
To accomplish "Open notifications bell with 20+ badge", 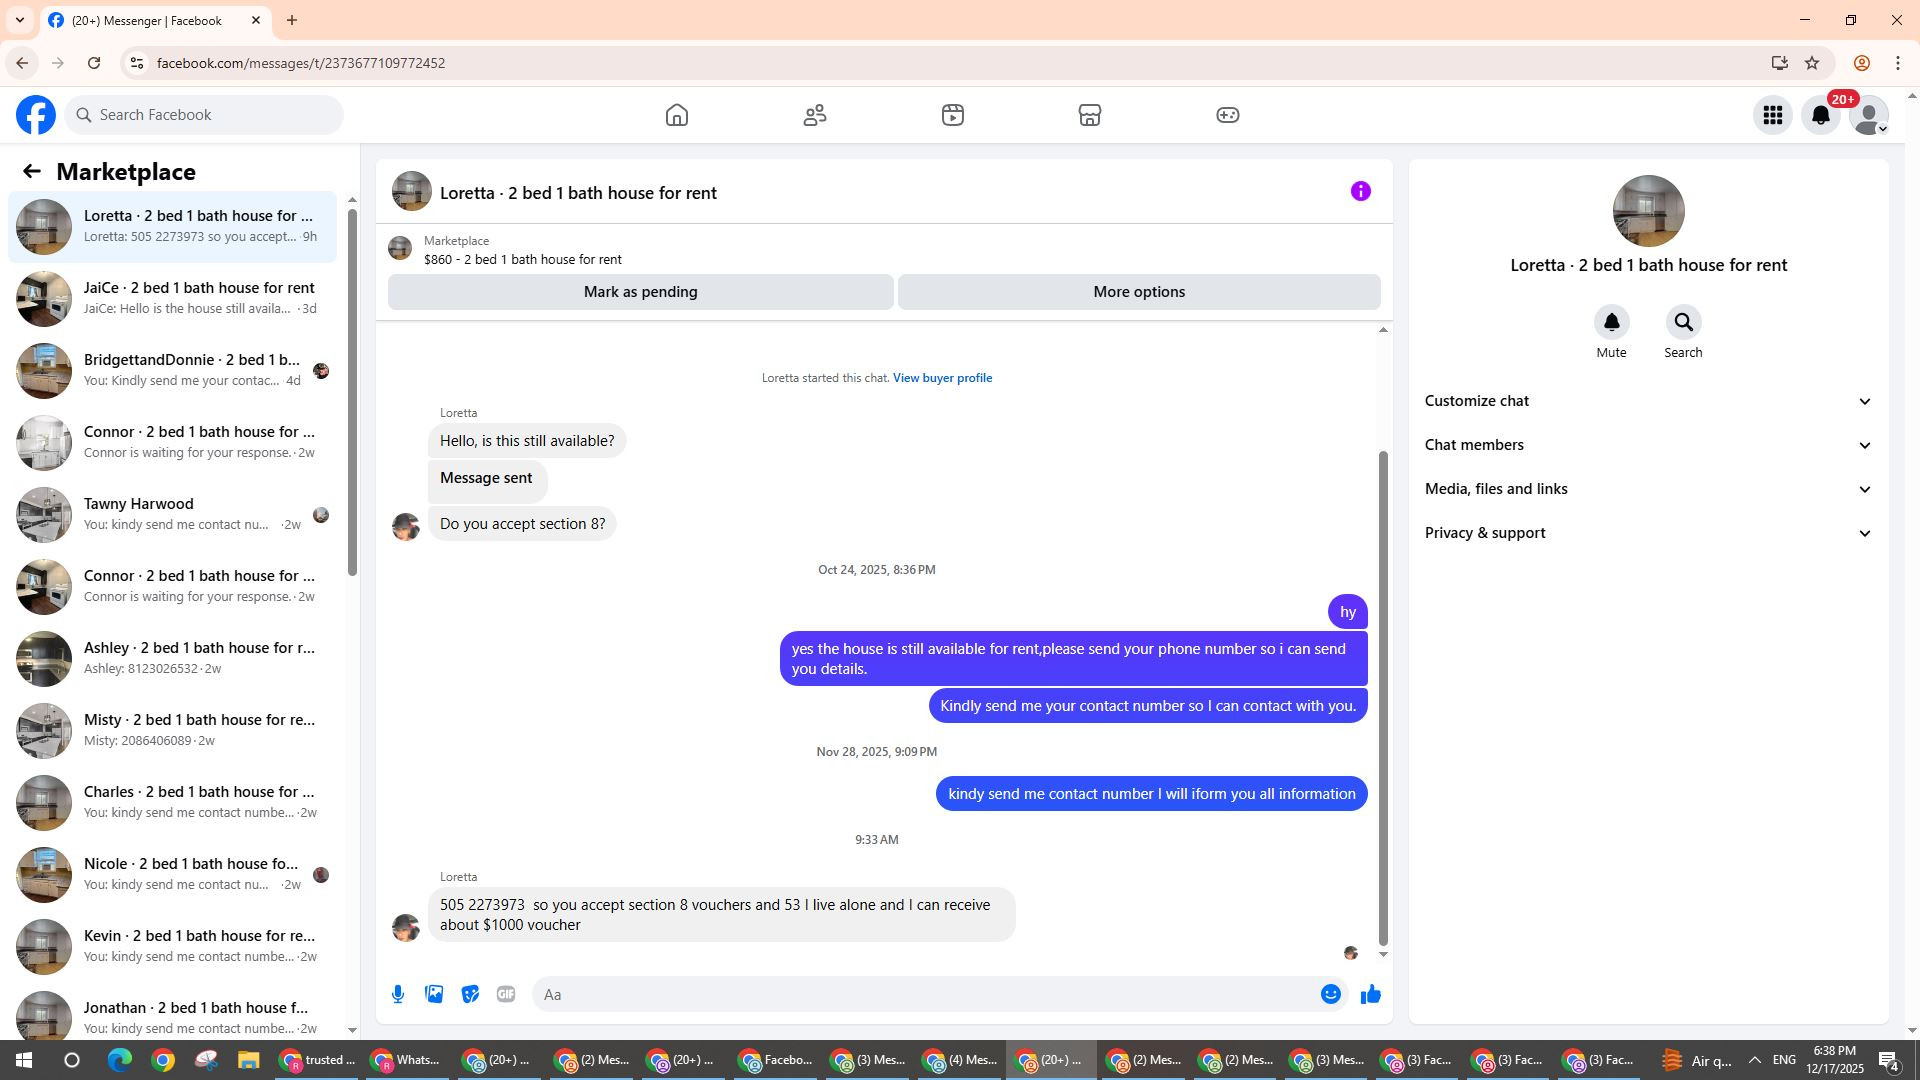I will [x=1821, y=115].
